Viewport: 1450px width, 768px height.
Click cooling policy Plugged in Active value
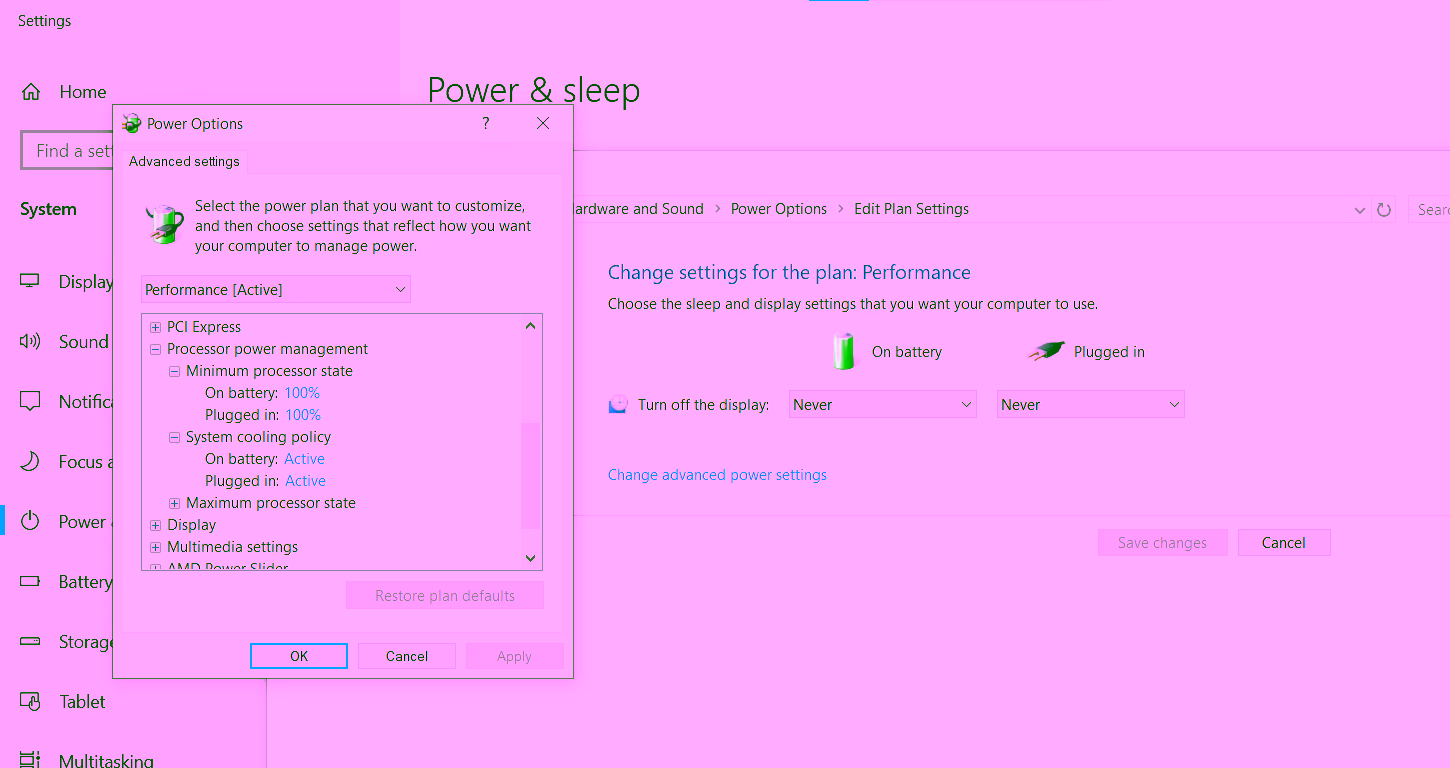(305, 481)
